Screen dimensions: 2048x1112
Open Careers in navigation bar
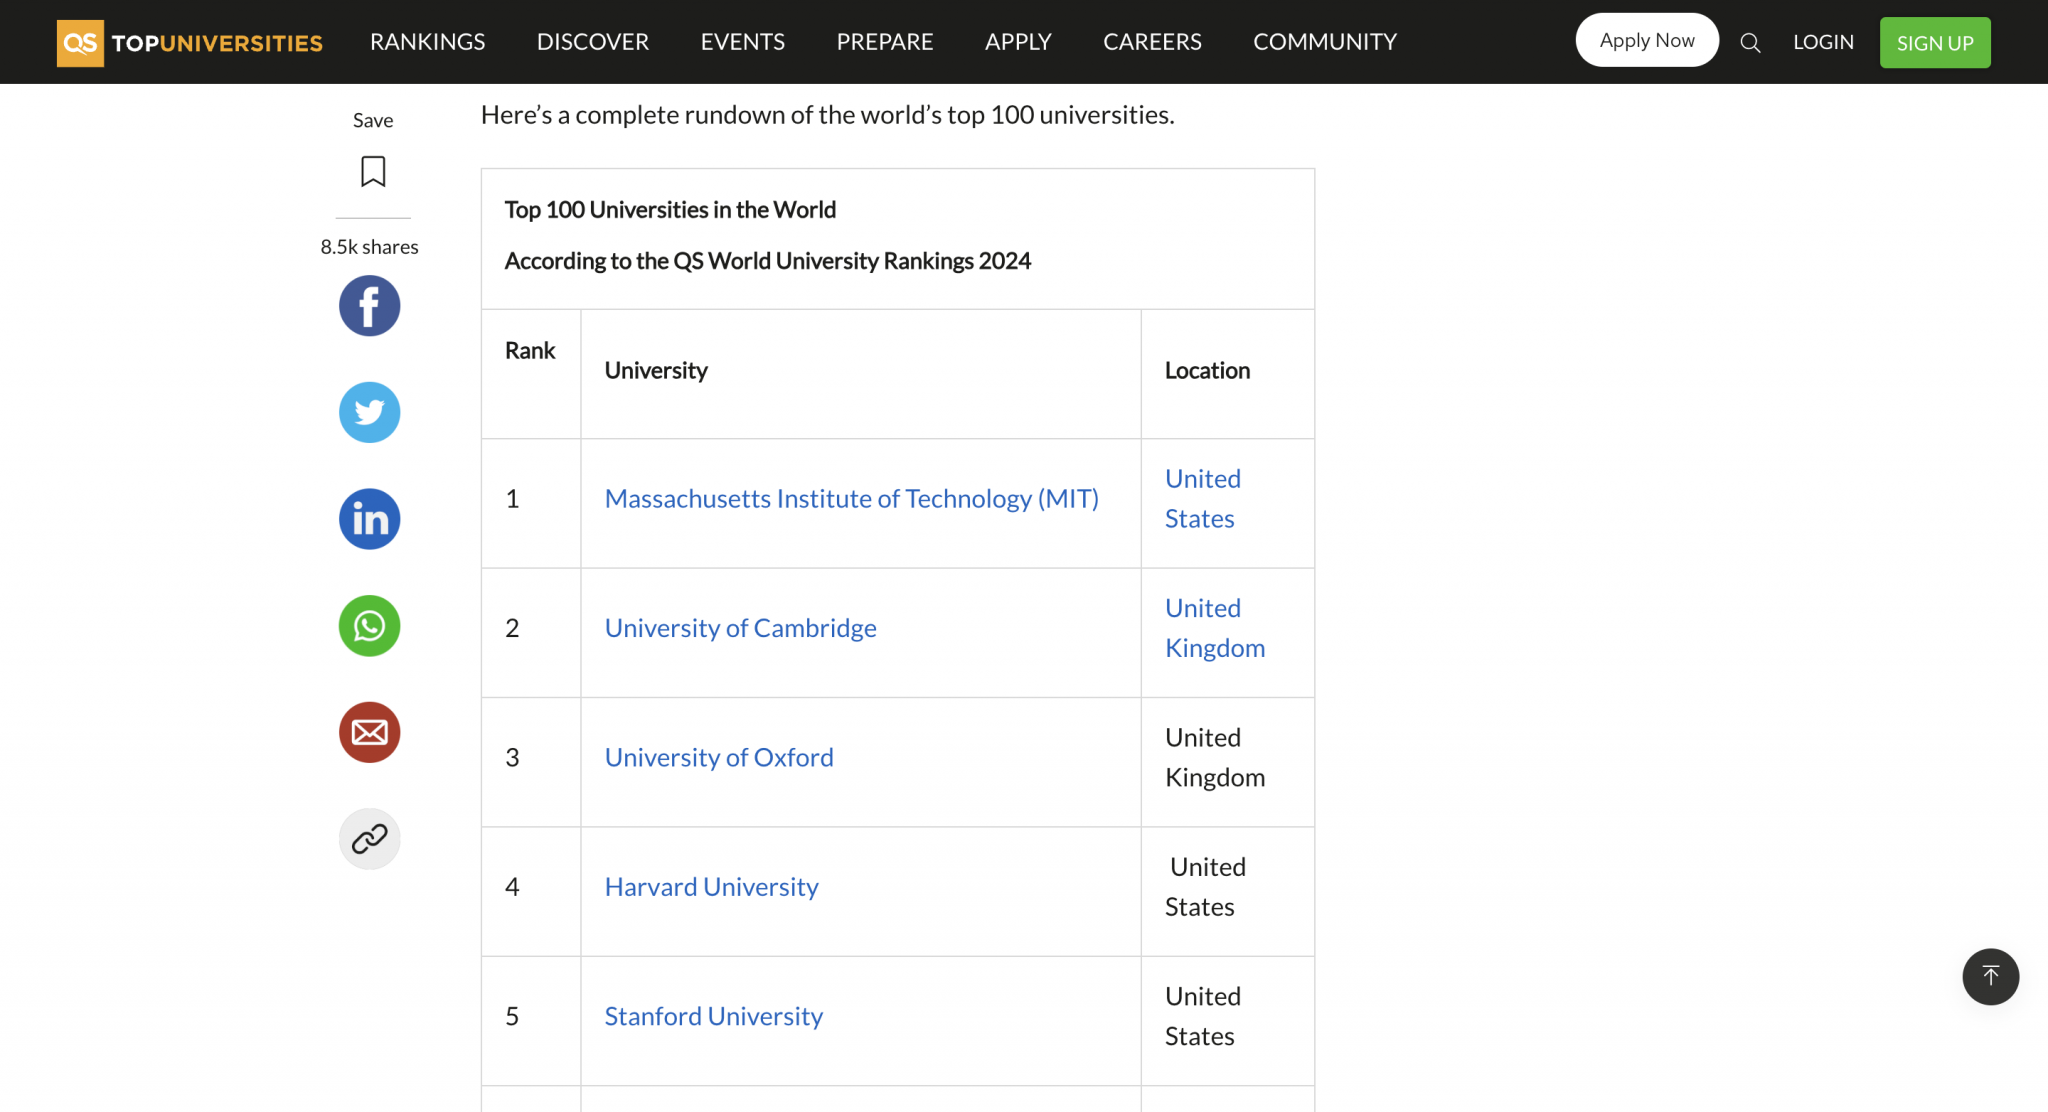[x=1152, y=42]
